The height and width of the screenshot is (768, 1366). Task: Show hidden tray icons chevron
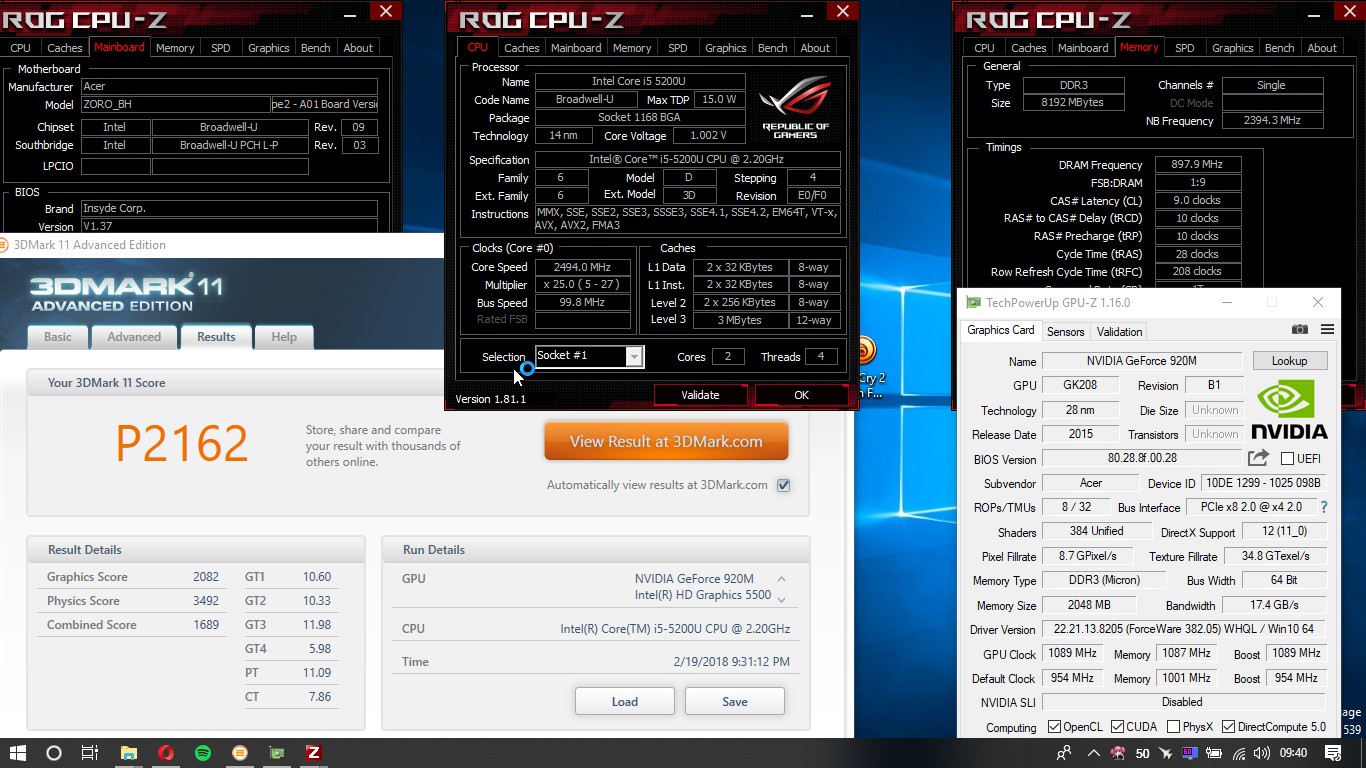coord(1094,753)
